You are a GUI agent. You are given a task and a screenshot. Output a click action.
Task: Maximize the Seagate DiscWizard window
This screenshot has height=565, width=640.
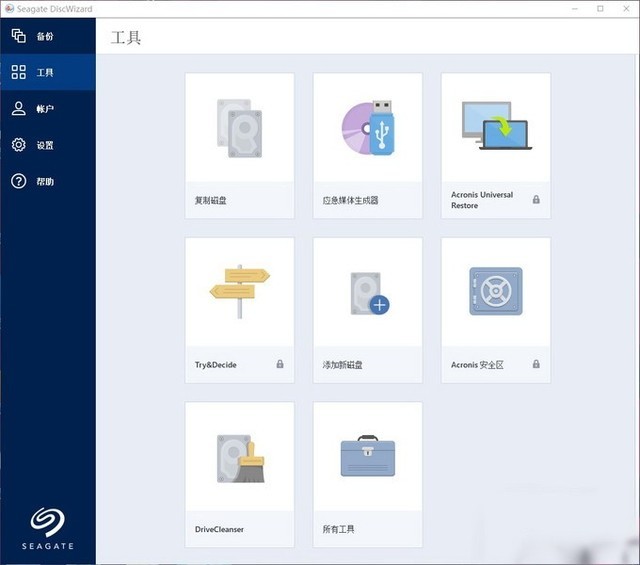(x=600, y=9)
